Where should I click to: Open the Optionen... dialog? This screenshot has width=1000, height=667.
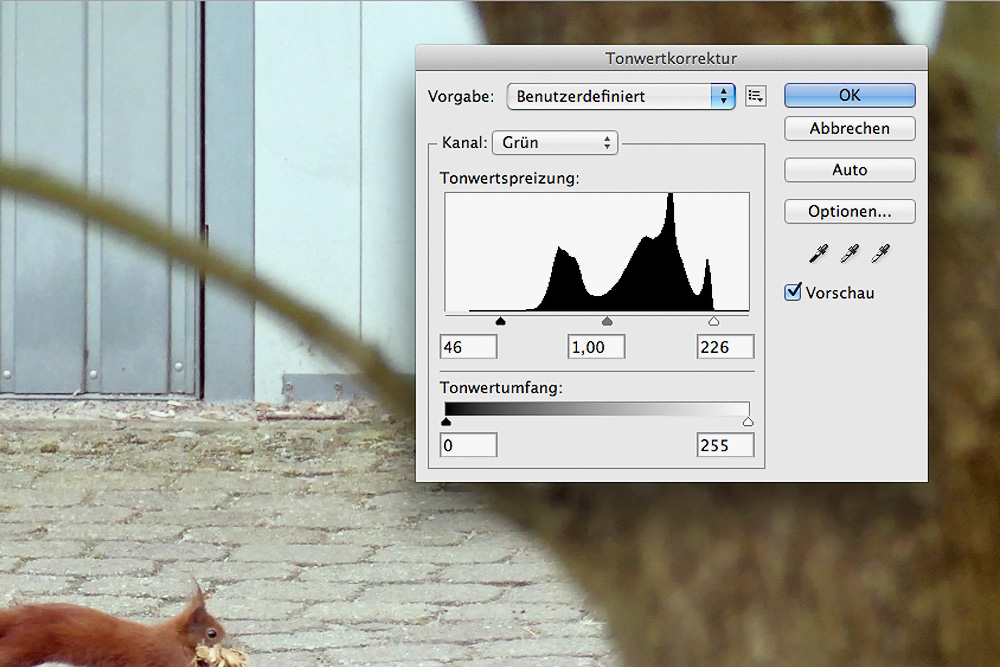coord(849,212)
